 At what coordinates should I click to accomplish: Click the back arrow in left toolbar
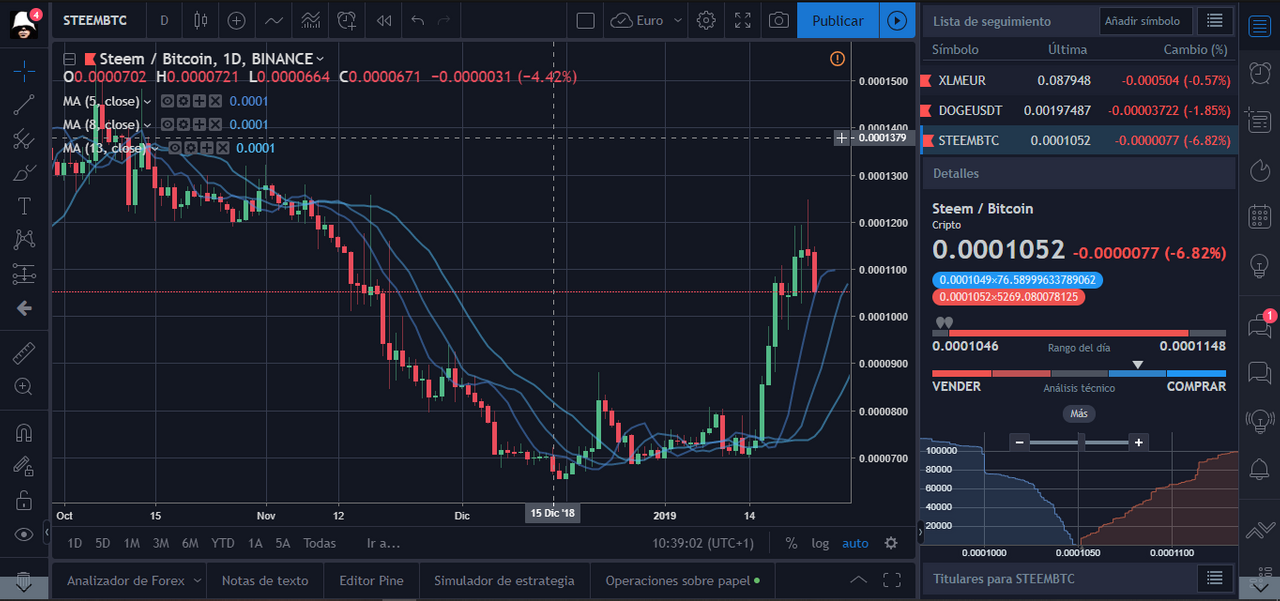pyautogui.click(x=24, y=308)
